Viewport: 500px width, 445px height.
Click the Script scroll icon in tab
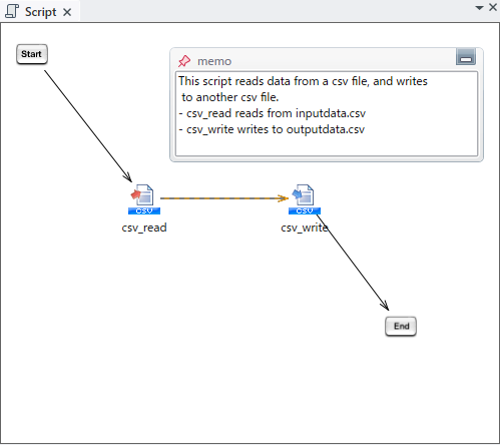coord(12,11)
